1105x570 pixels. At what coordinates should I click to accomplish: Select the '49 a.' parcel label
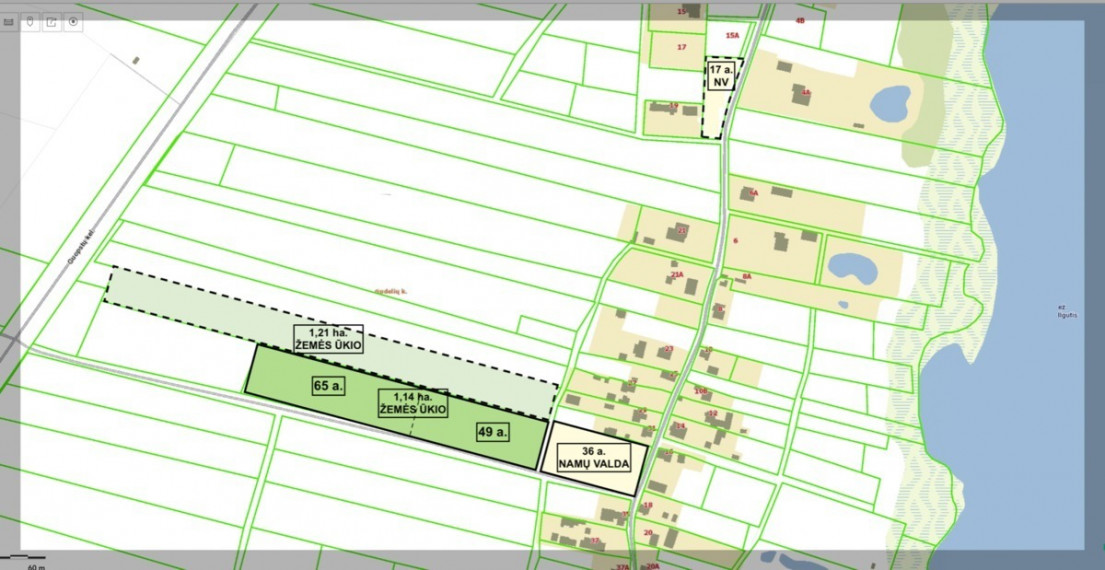tap(493, 433)
